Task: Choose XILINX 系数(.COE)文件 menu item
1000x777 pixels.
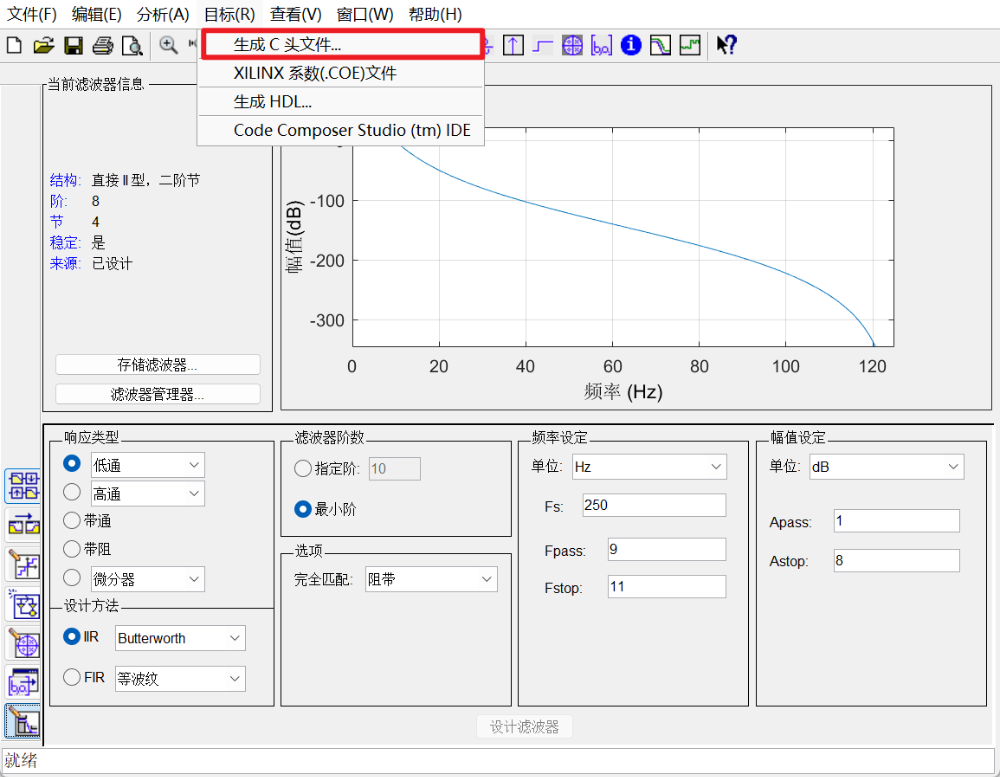Action: tap(341, 73)
